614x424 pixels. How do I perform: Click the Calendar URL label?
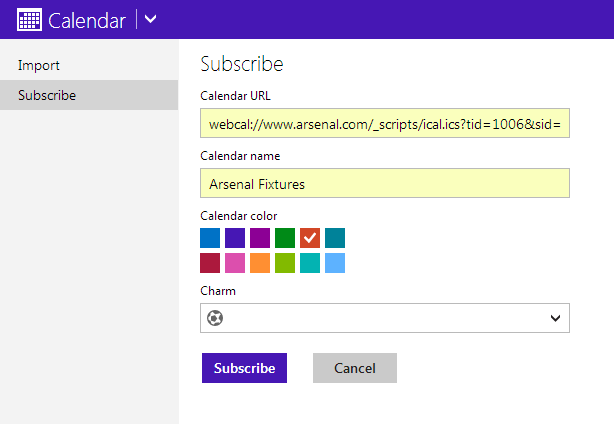pyautogui.click(x=235, y=96)
